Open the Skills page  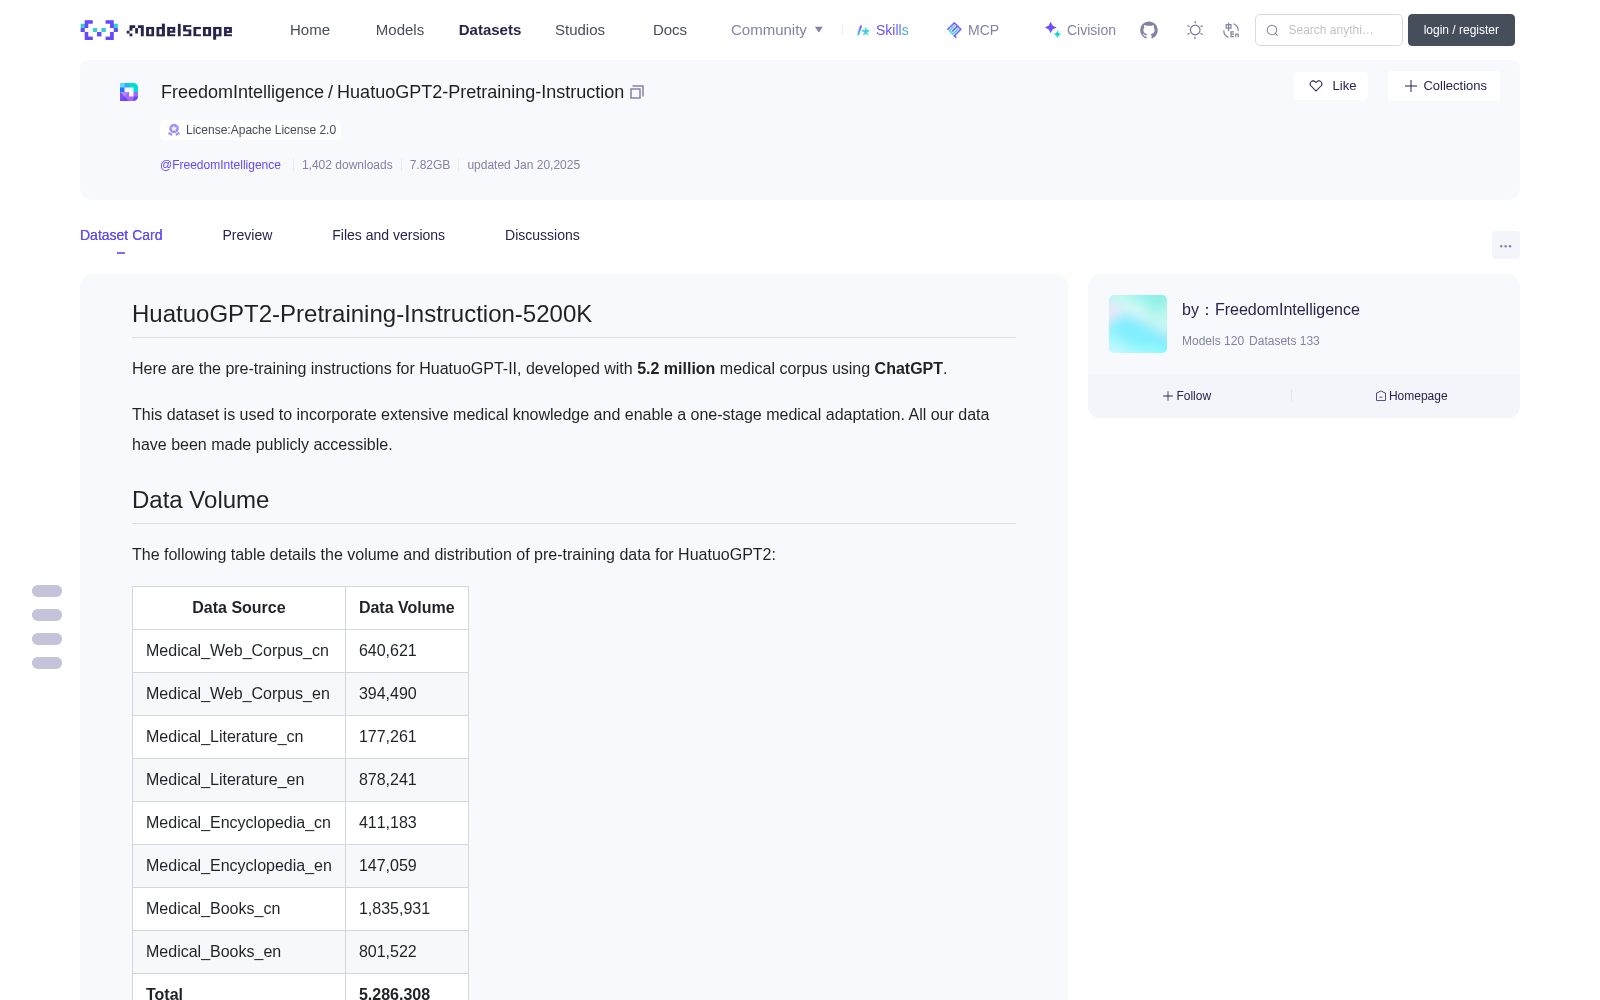(882, 30)
